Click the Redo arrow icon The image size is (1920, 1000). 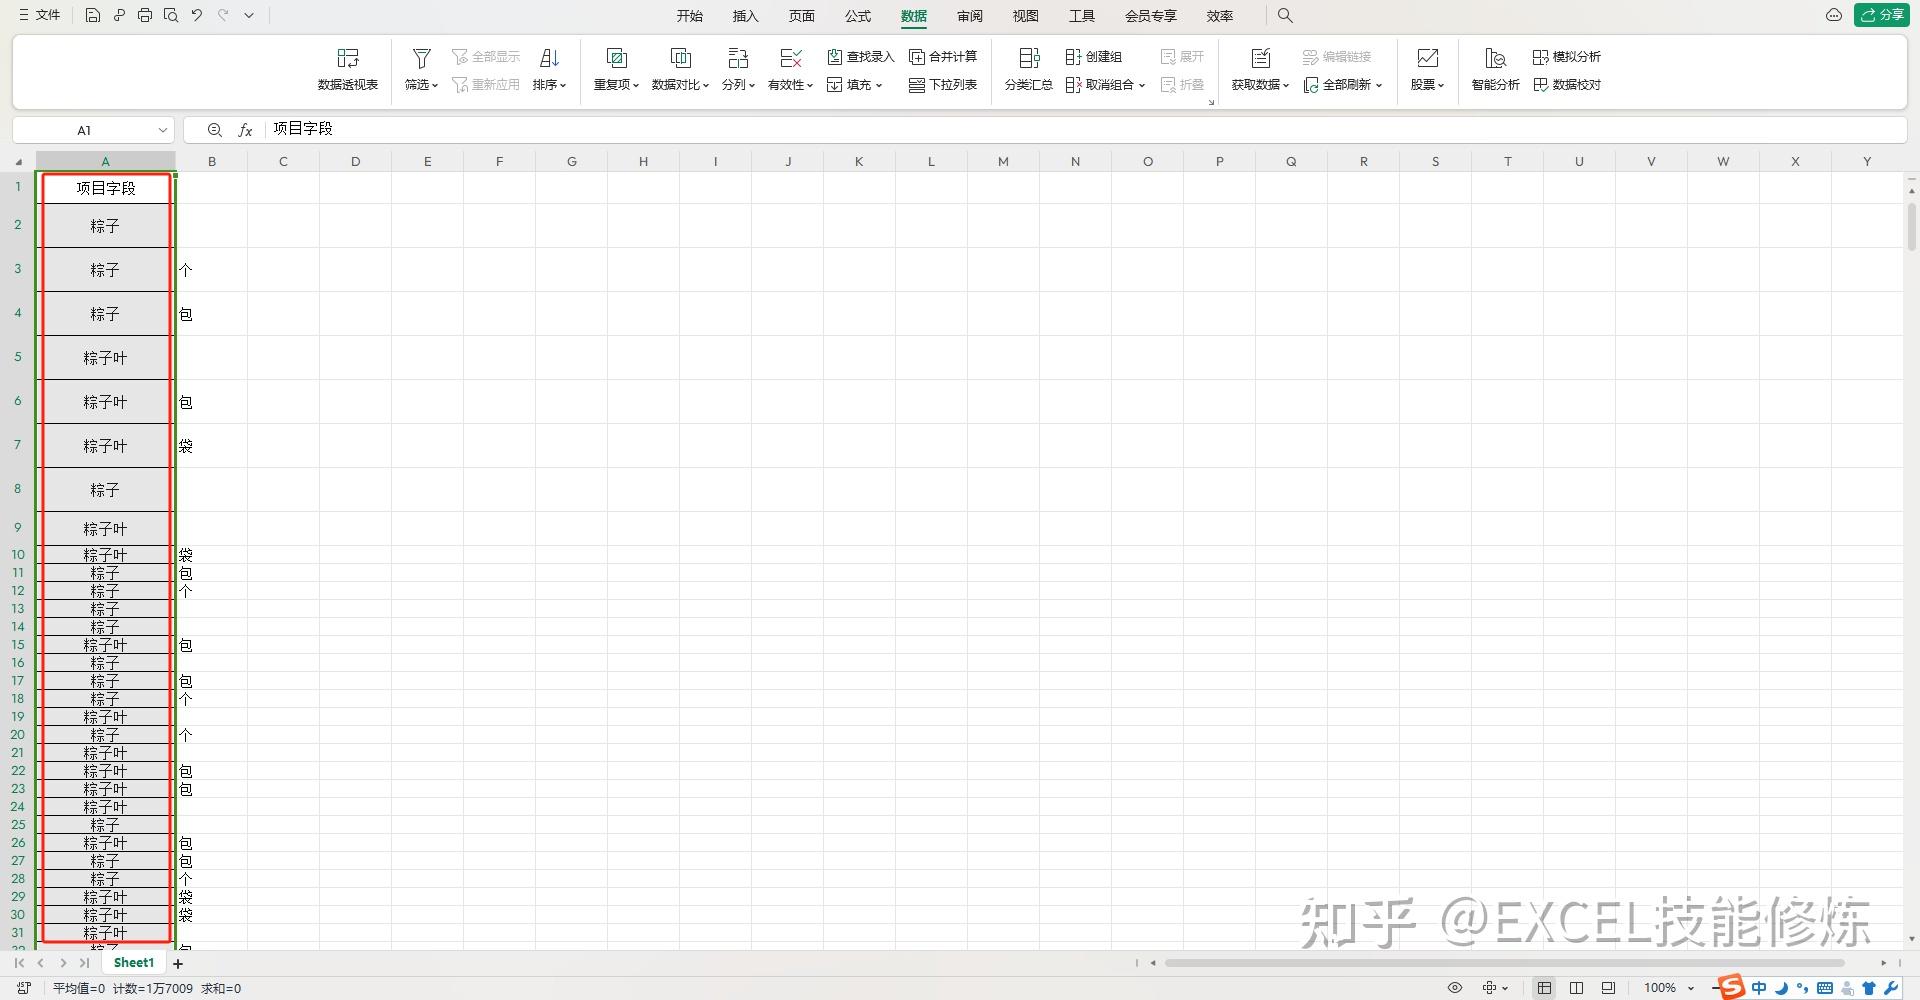(223, 15)
